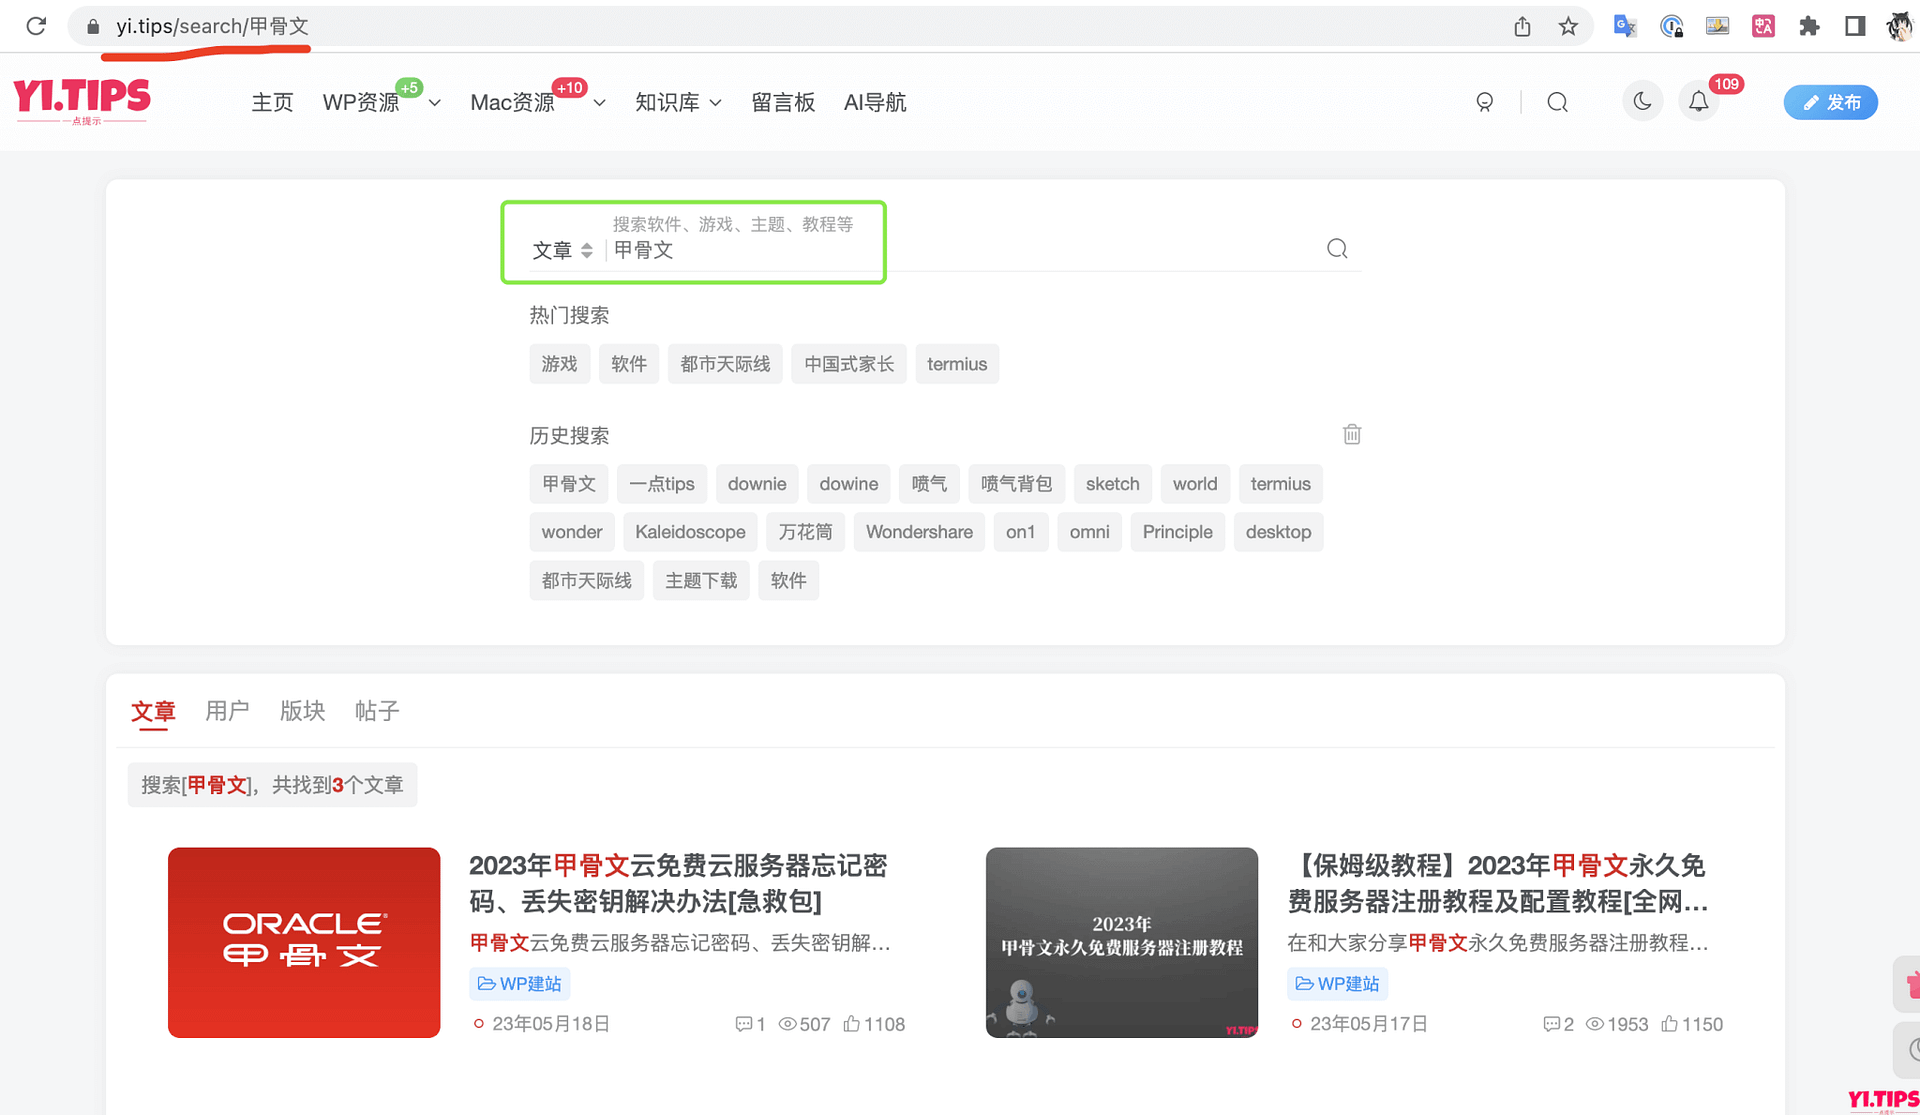
Task: Clear search history using the trash icon
Action: (1351, 434)
